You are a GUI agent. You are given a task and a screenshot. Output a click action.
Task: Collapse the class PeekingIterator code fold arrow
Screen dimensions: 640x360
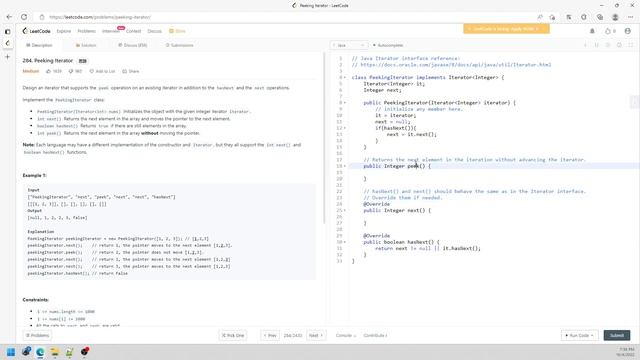[x=344, y=78]
